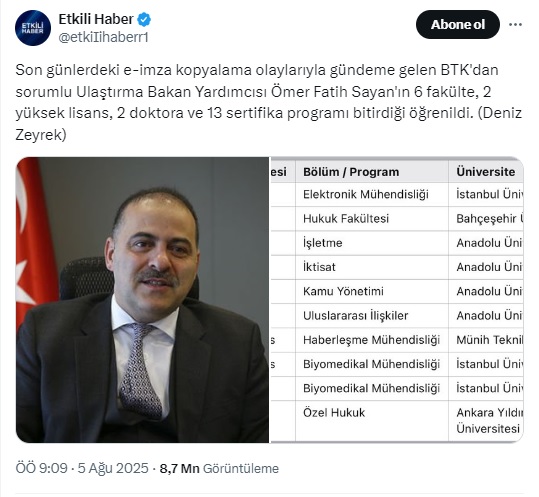Select the Haberleşme Mühendisliği table row
539x497 pixels.
[x=397, y=340]
